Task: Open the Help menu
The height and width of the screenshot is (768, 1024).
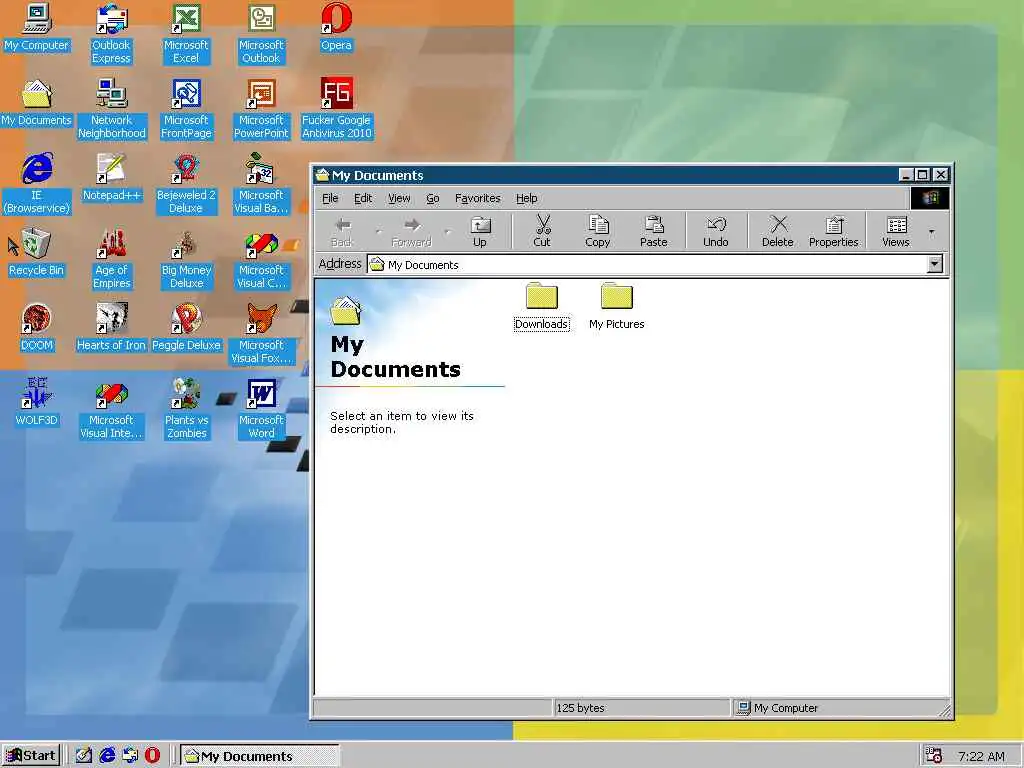Action: click(526, 198)
